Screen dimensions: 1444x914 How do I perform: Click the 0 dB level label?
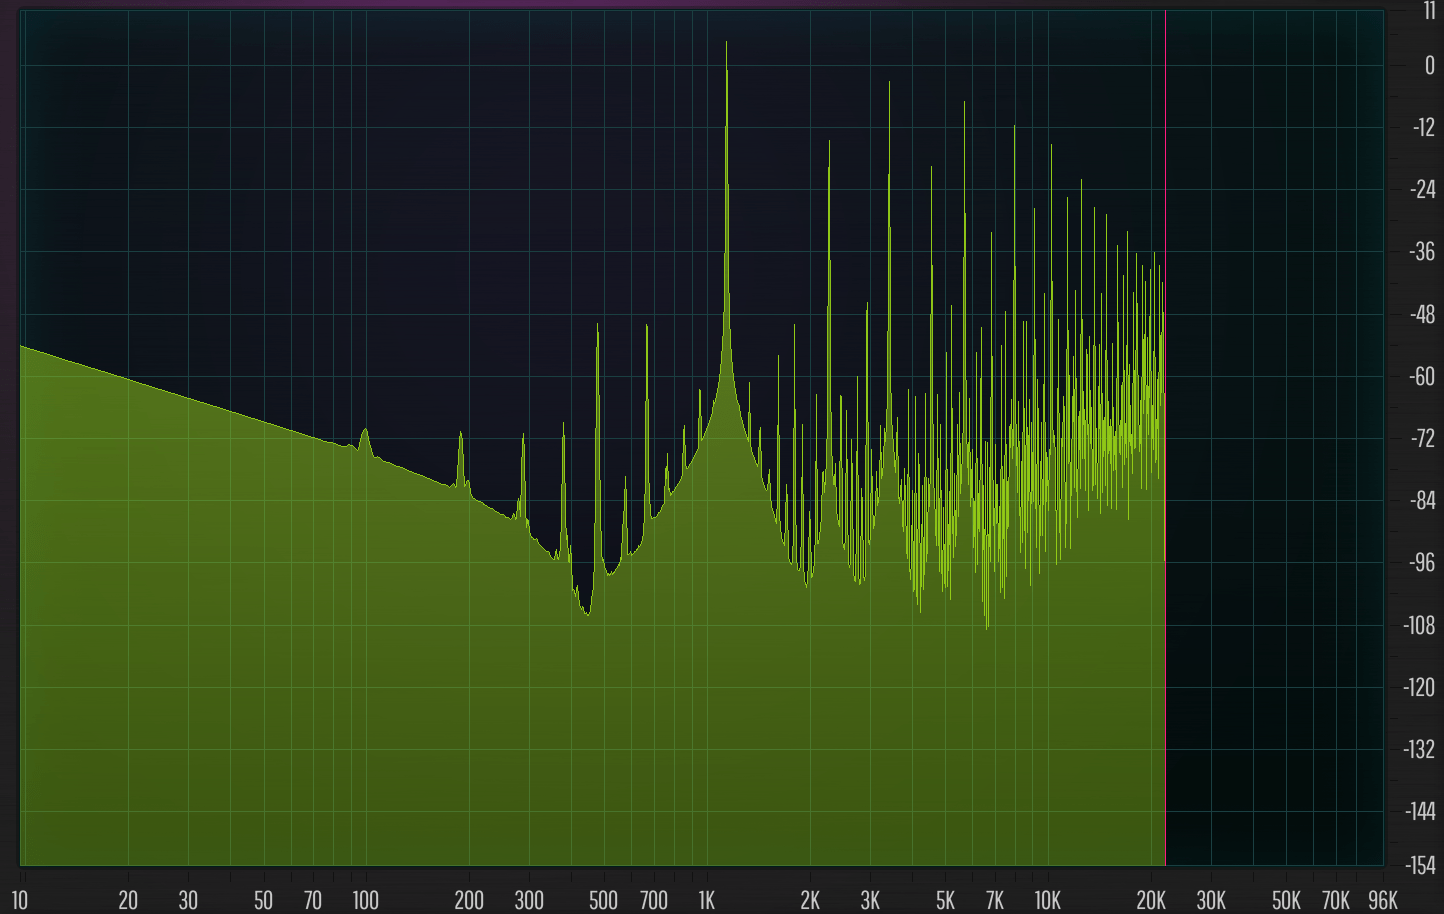1429,66
